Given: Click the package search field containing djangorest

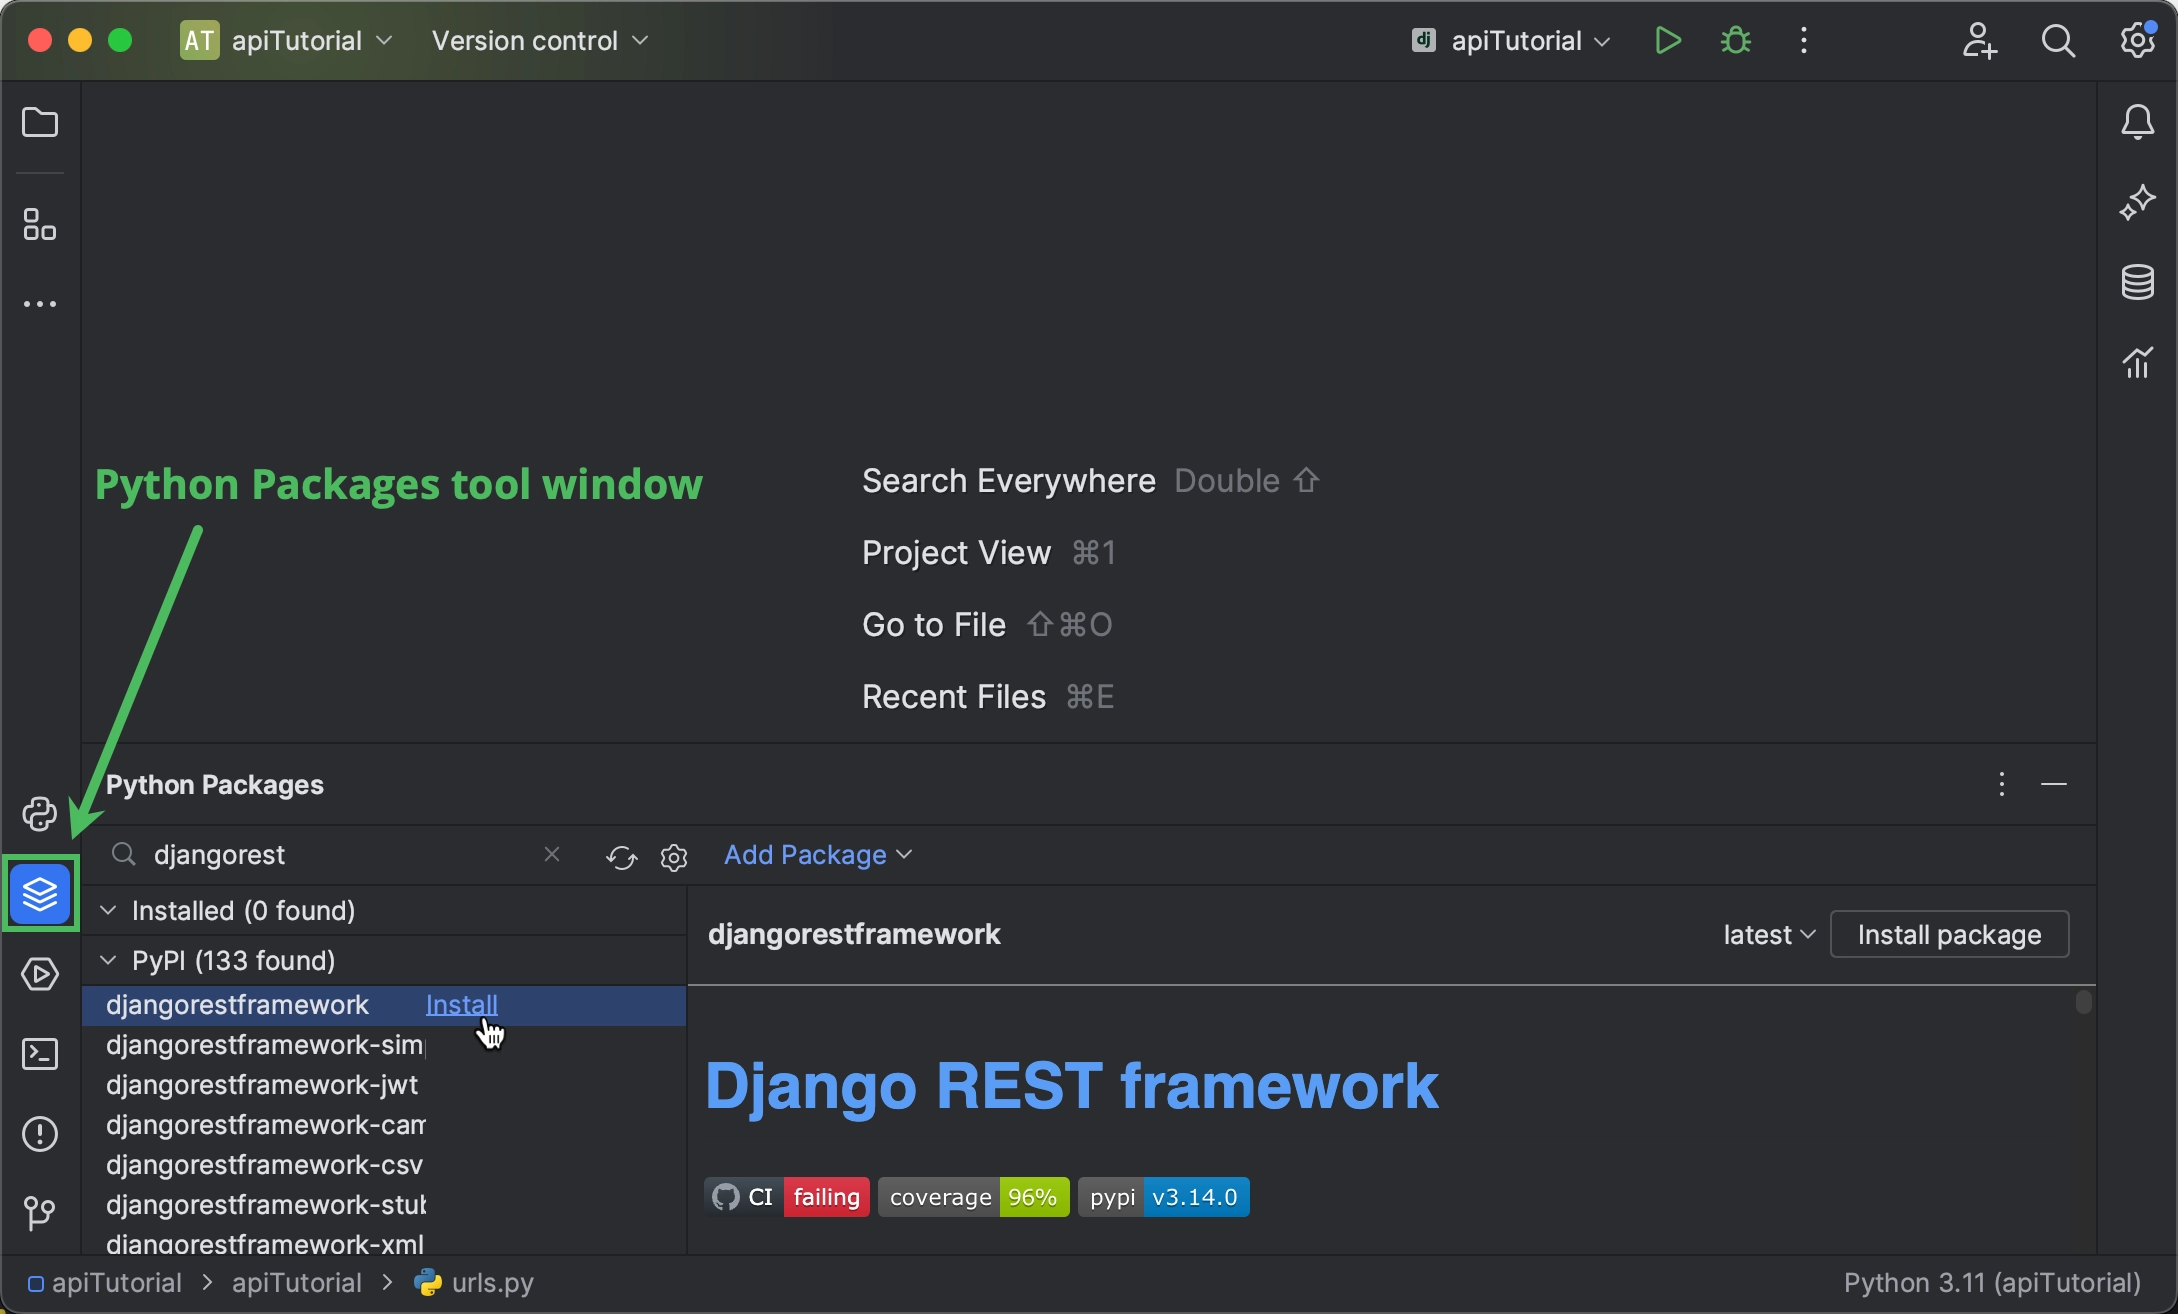Looking at the screenshot, I should pos(338,855).
